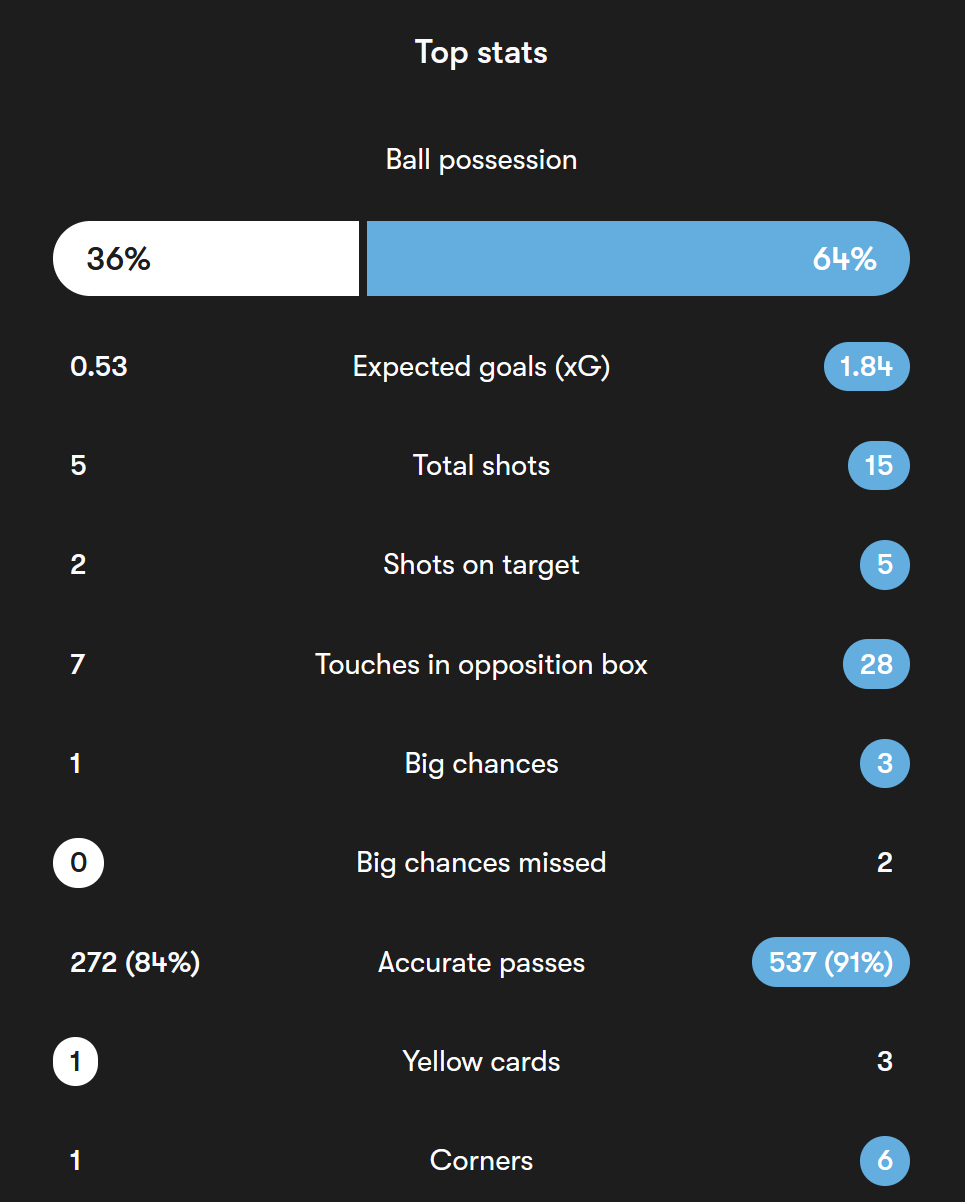
Task: Click the white 0 big chances missed badge
Action: (x=78, y=863)
